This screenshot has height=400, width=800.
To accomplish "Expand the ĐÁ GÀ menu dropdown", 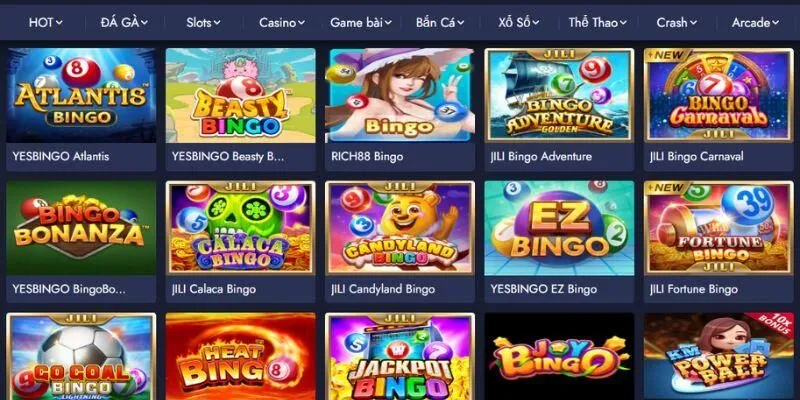I will pos(124,22).
